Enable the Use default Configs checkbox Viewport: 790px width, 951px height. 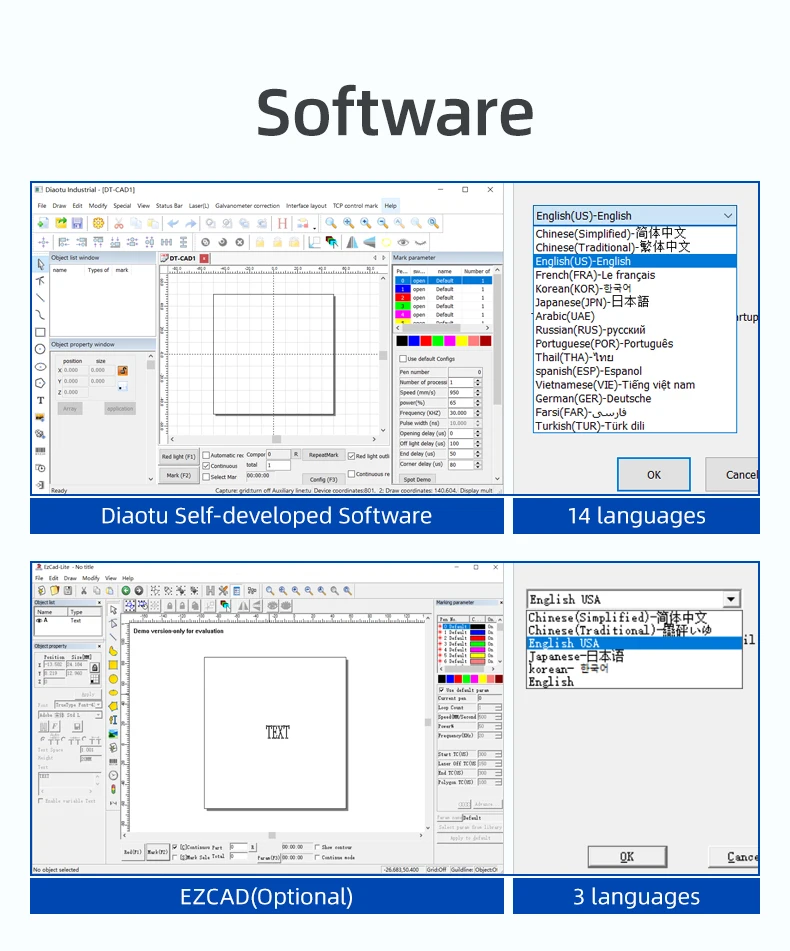tap(403, 358)
